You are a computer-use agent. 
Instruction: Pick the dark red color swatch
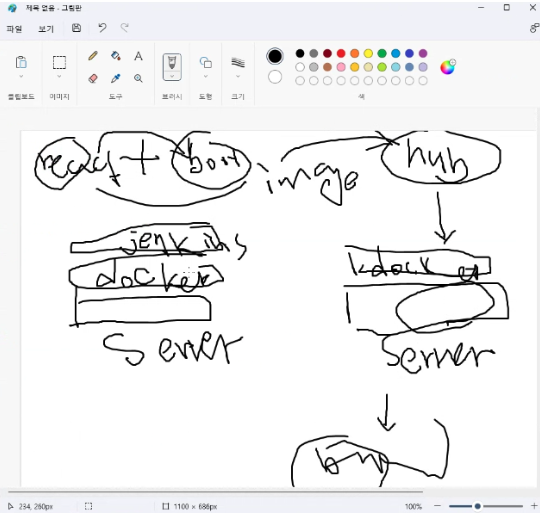pyautogui.click(x=327, y=53)
